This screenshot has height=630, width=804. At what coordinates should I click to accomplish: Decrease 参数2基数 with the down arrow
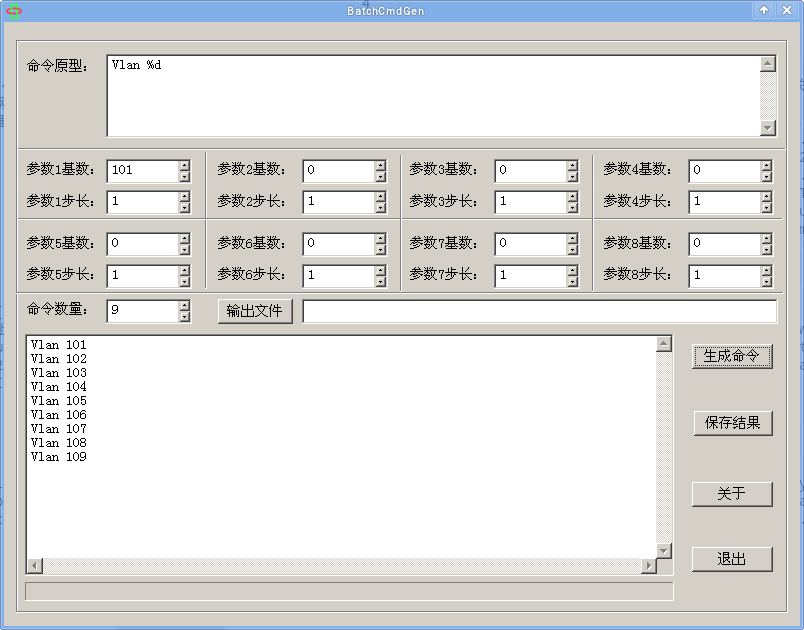[x=380, y=177]
